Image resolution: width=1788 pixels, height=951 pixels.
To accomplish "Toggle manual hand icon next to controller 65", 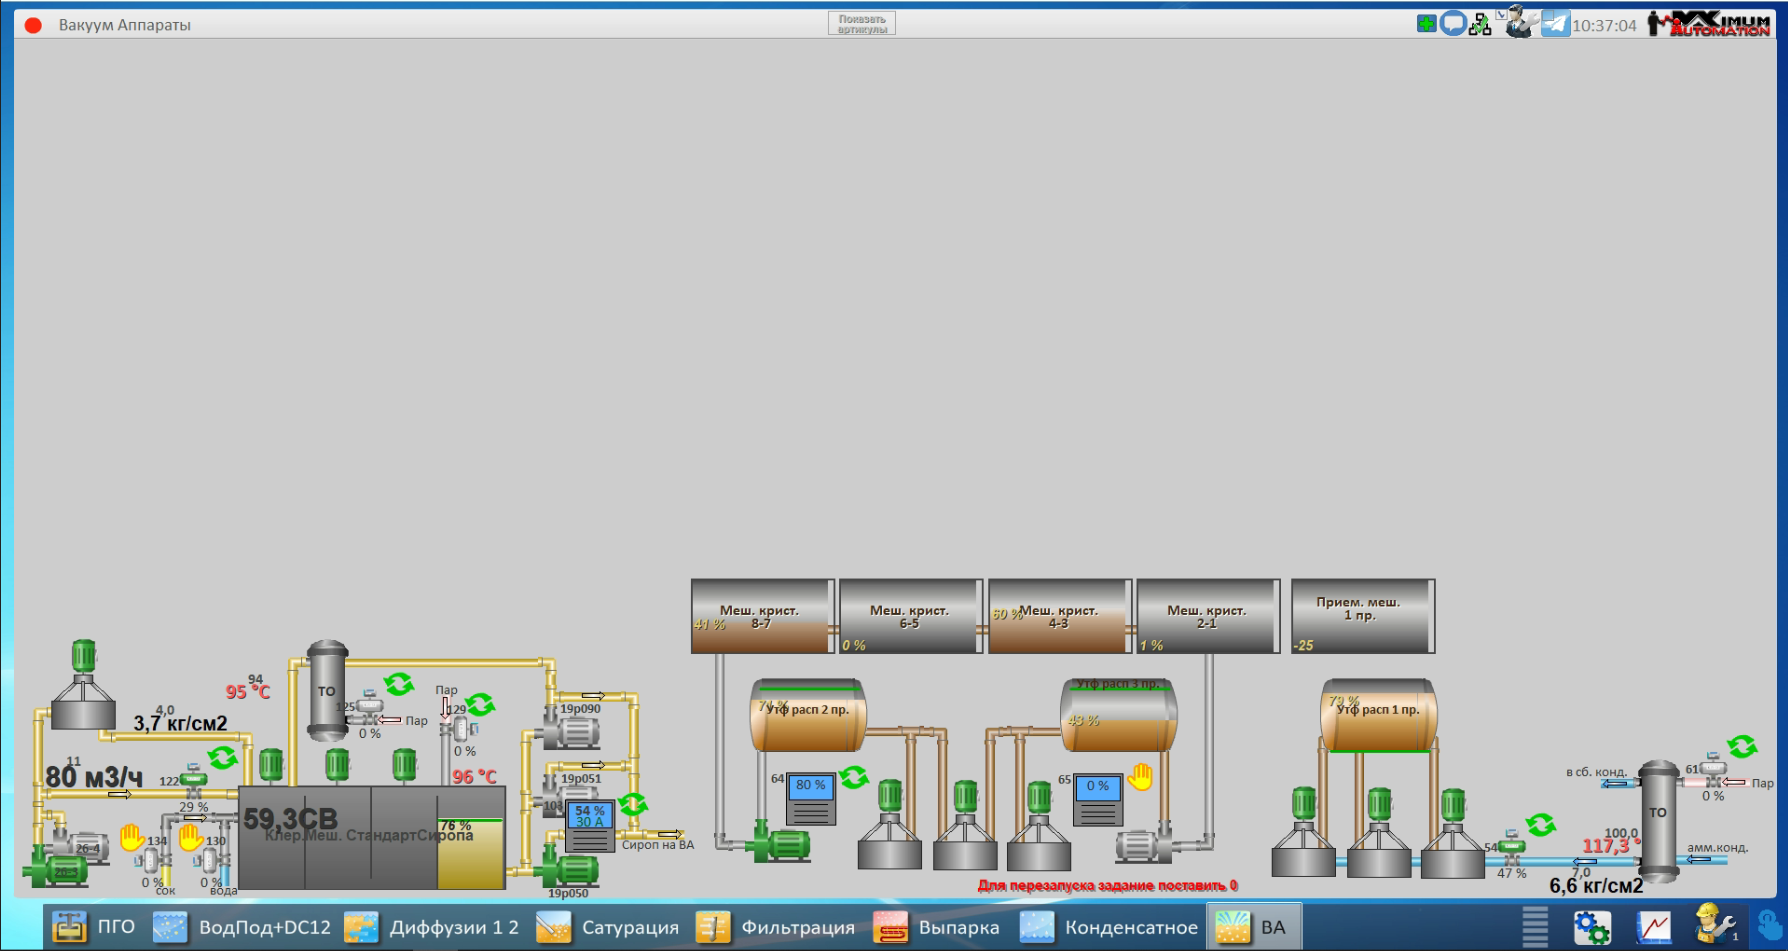I will (x=1140, y=777).
